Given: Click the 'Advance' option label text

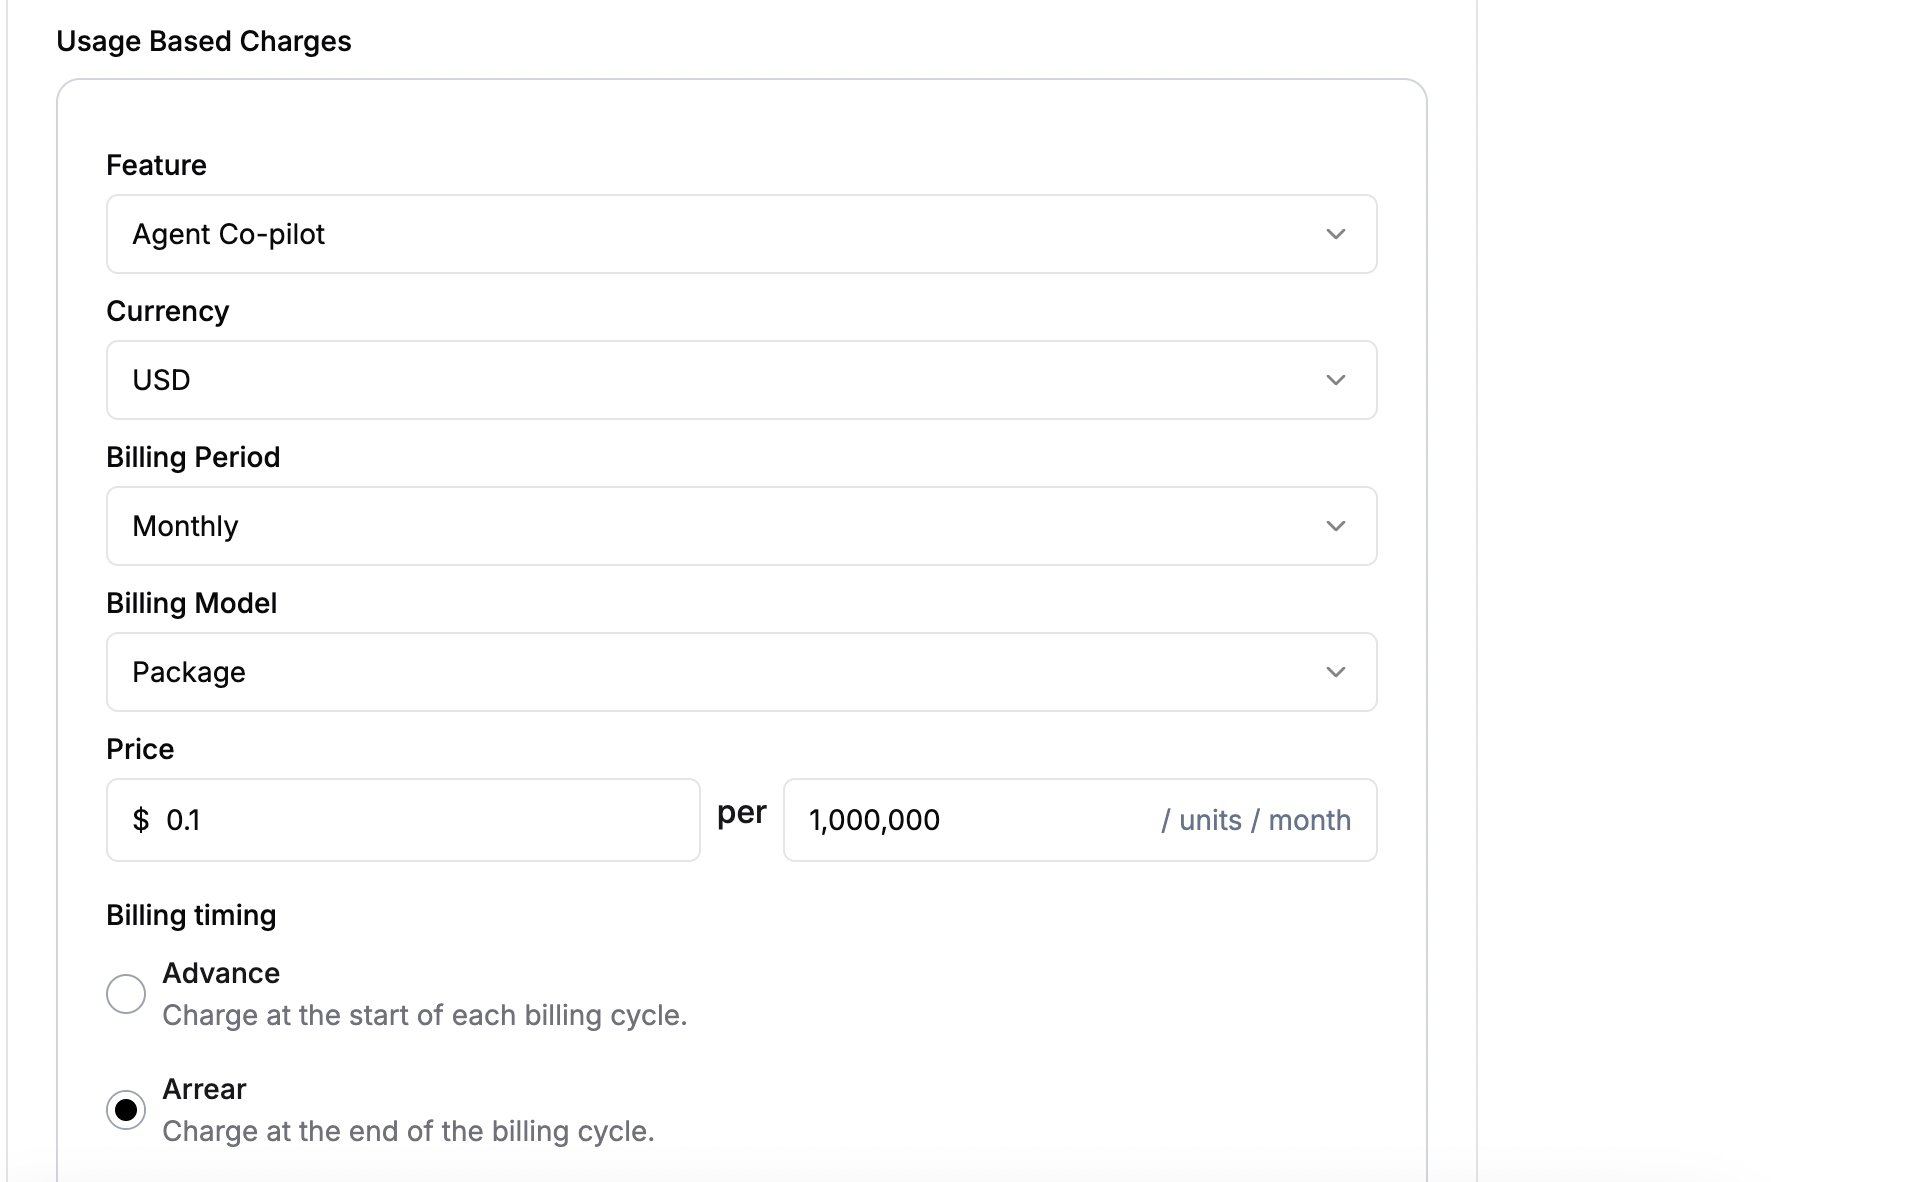Looking at the screenshot, I should click(x=221, y=973).
